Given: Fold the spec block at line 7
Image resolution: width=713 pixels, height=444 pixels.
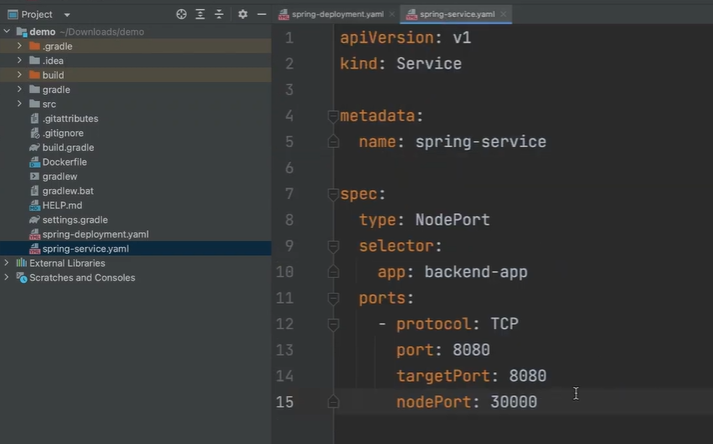Looking at the screenshot, I should pyautogui.click(x=333, y=194).
